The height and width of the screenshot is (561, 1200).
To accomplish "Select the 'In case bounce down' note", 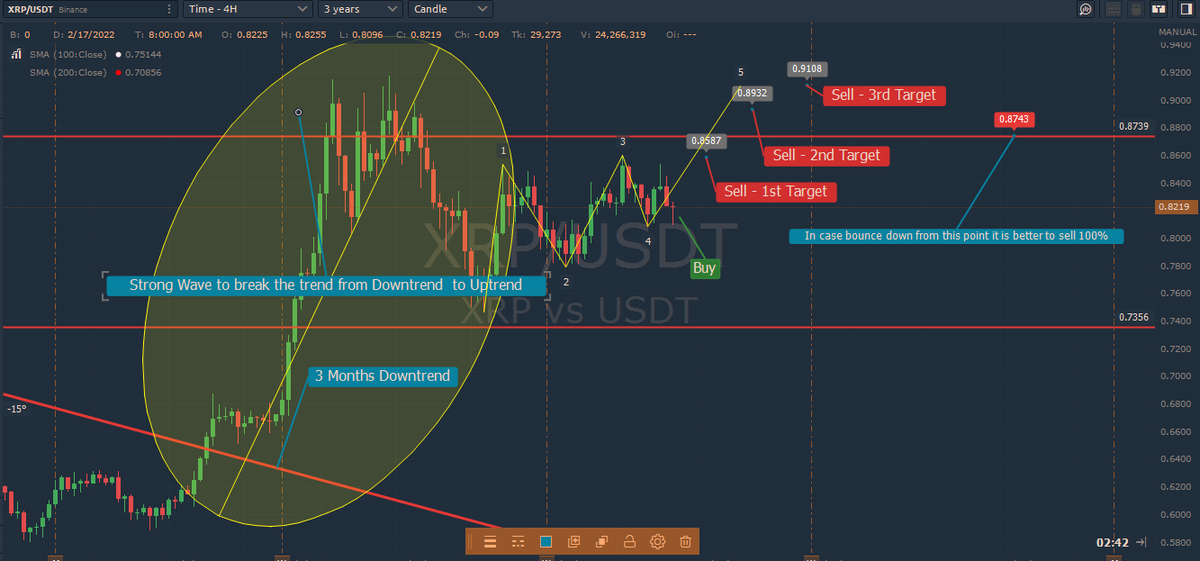I will pyautogui.click(x=956, y=236).
